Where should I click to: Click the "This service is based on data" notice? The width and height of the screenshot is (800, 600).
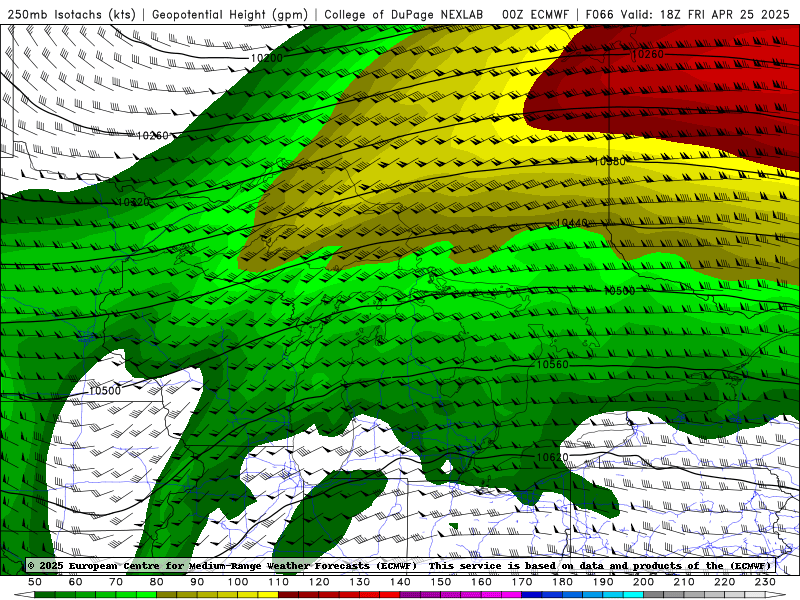click(x=520, y=566)
